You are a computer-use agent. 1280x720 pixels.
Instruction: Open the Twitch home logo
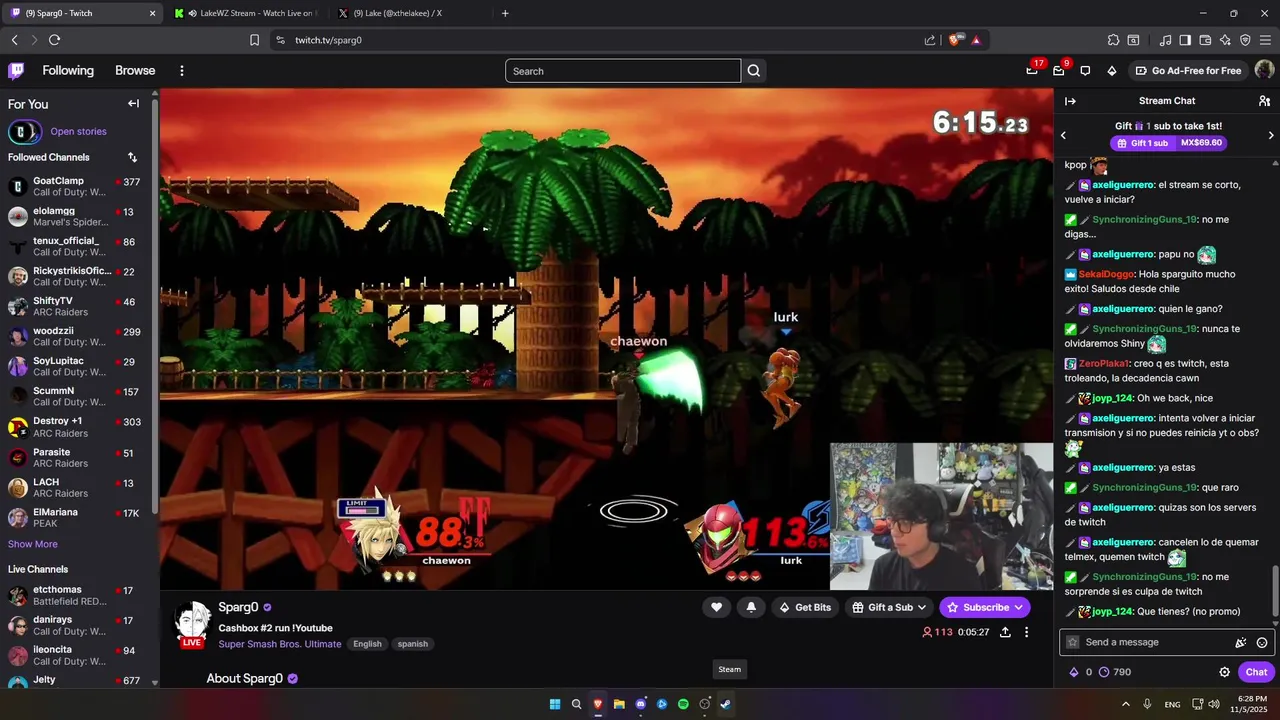(16, 71)
